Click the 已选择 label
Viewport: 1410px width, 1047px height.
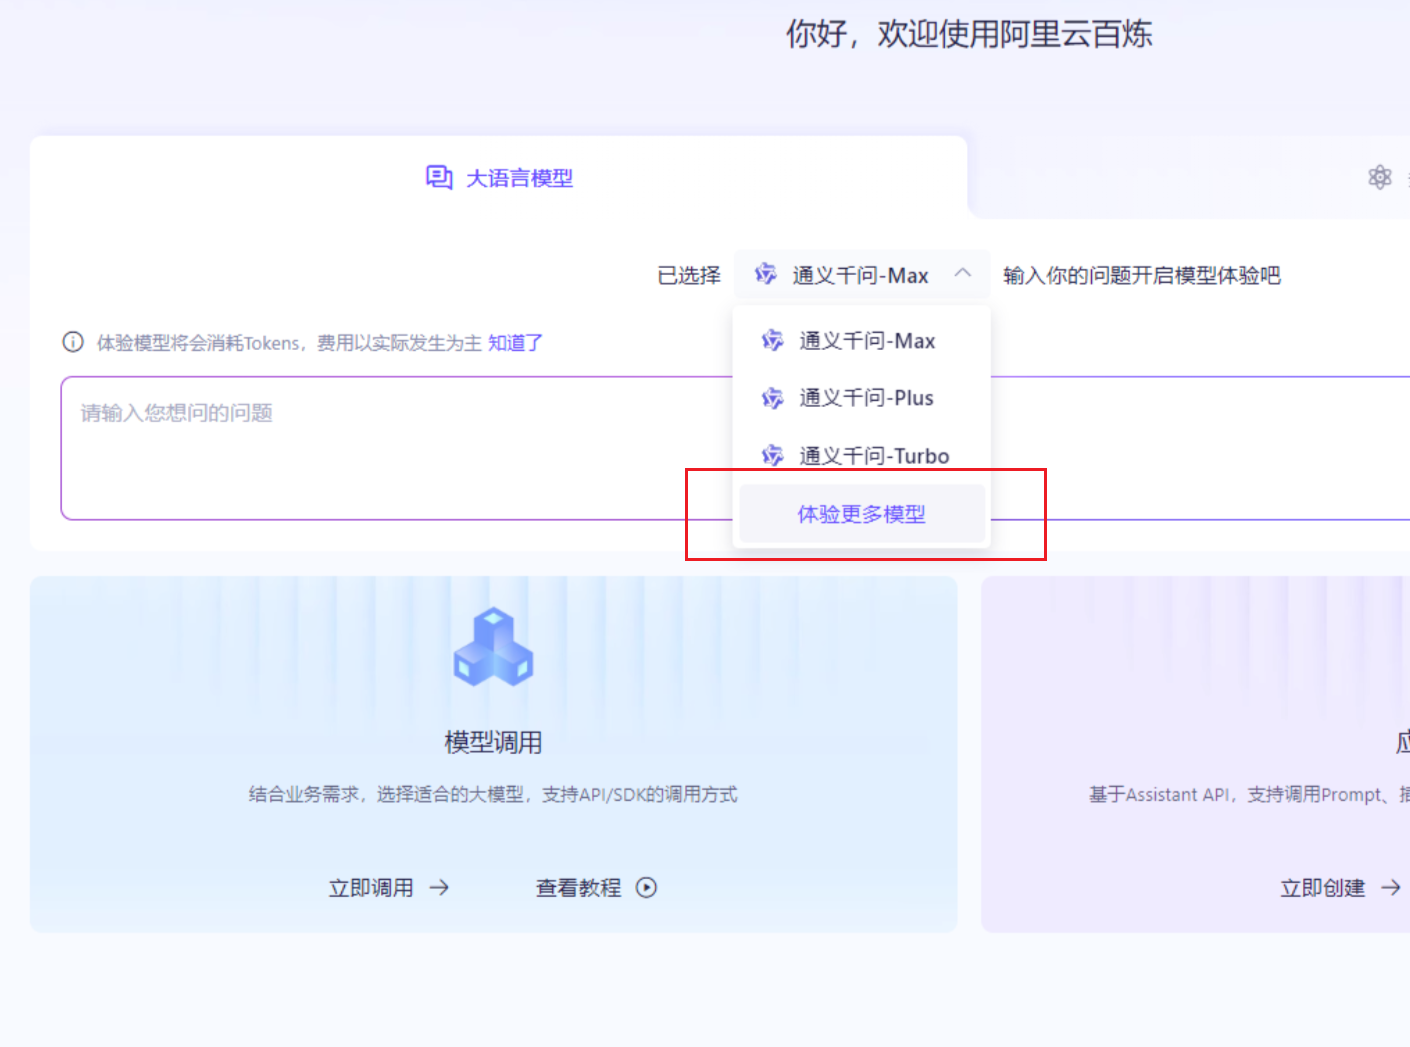click(x=689, y=276)
